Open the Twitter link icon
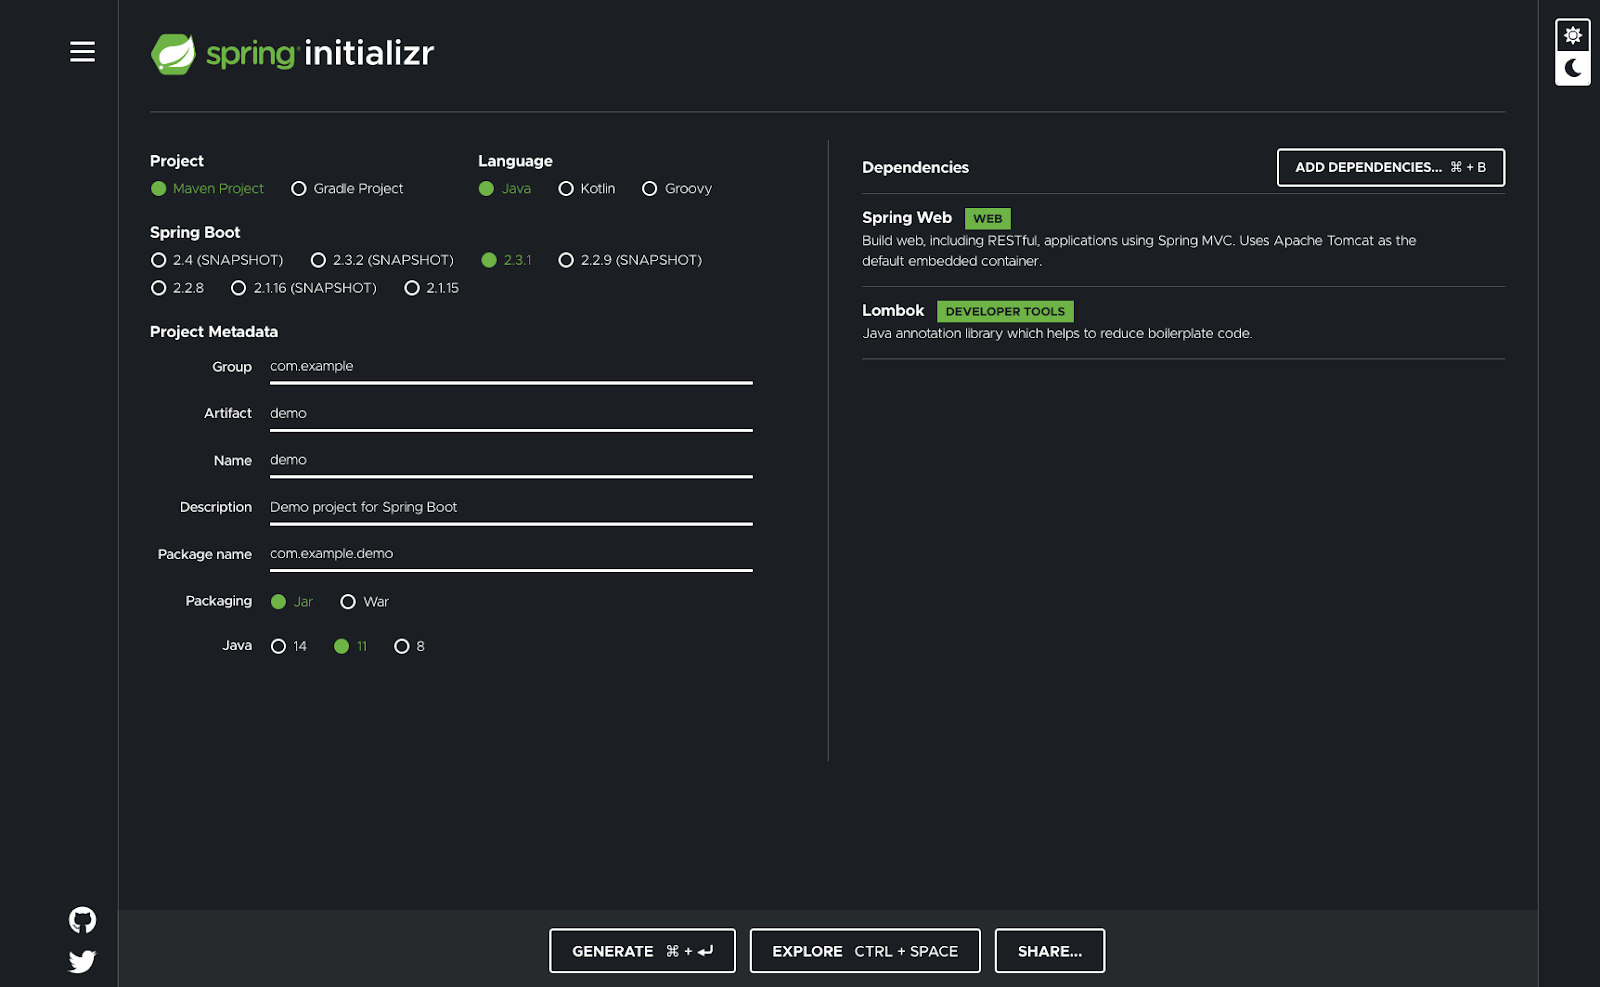This screenshot has height=987, width=1600. pos(82,962)
